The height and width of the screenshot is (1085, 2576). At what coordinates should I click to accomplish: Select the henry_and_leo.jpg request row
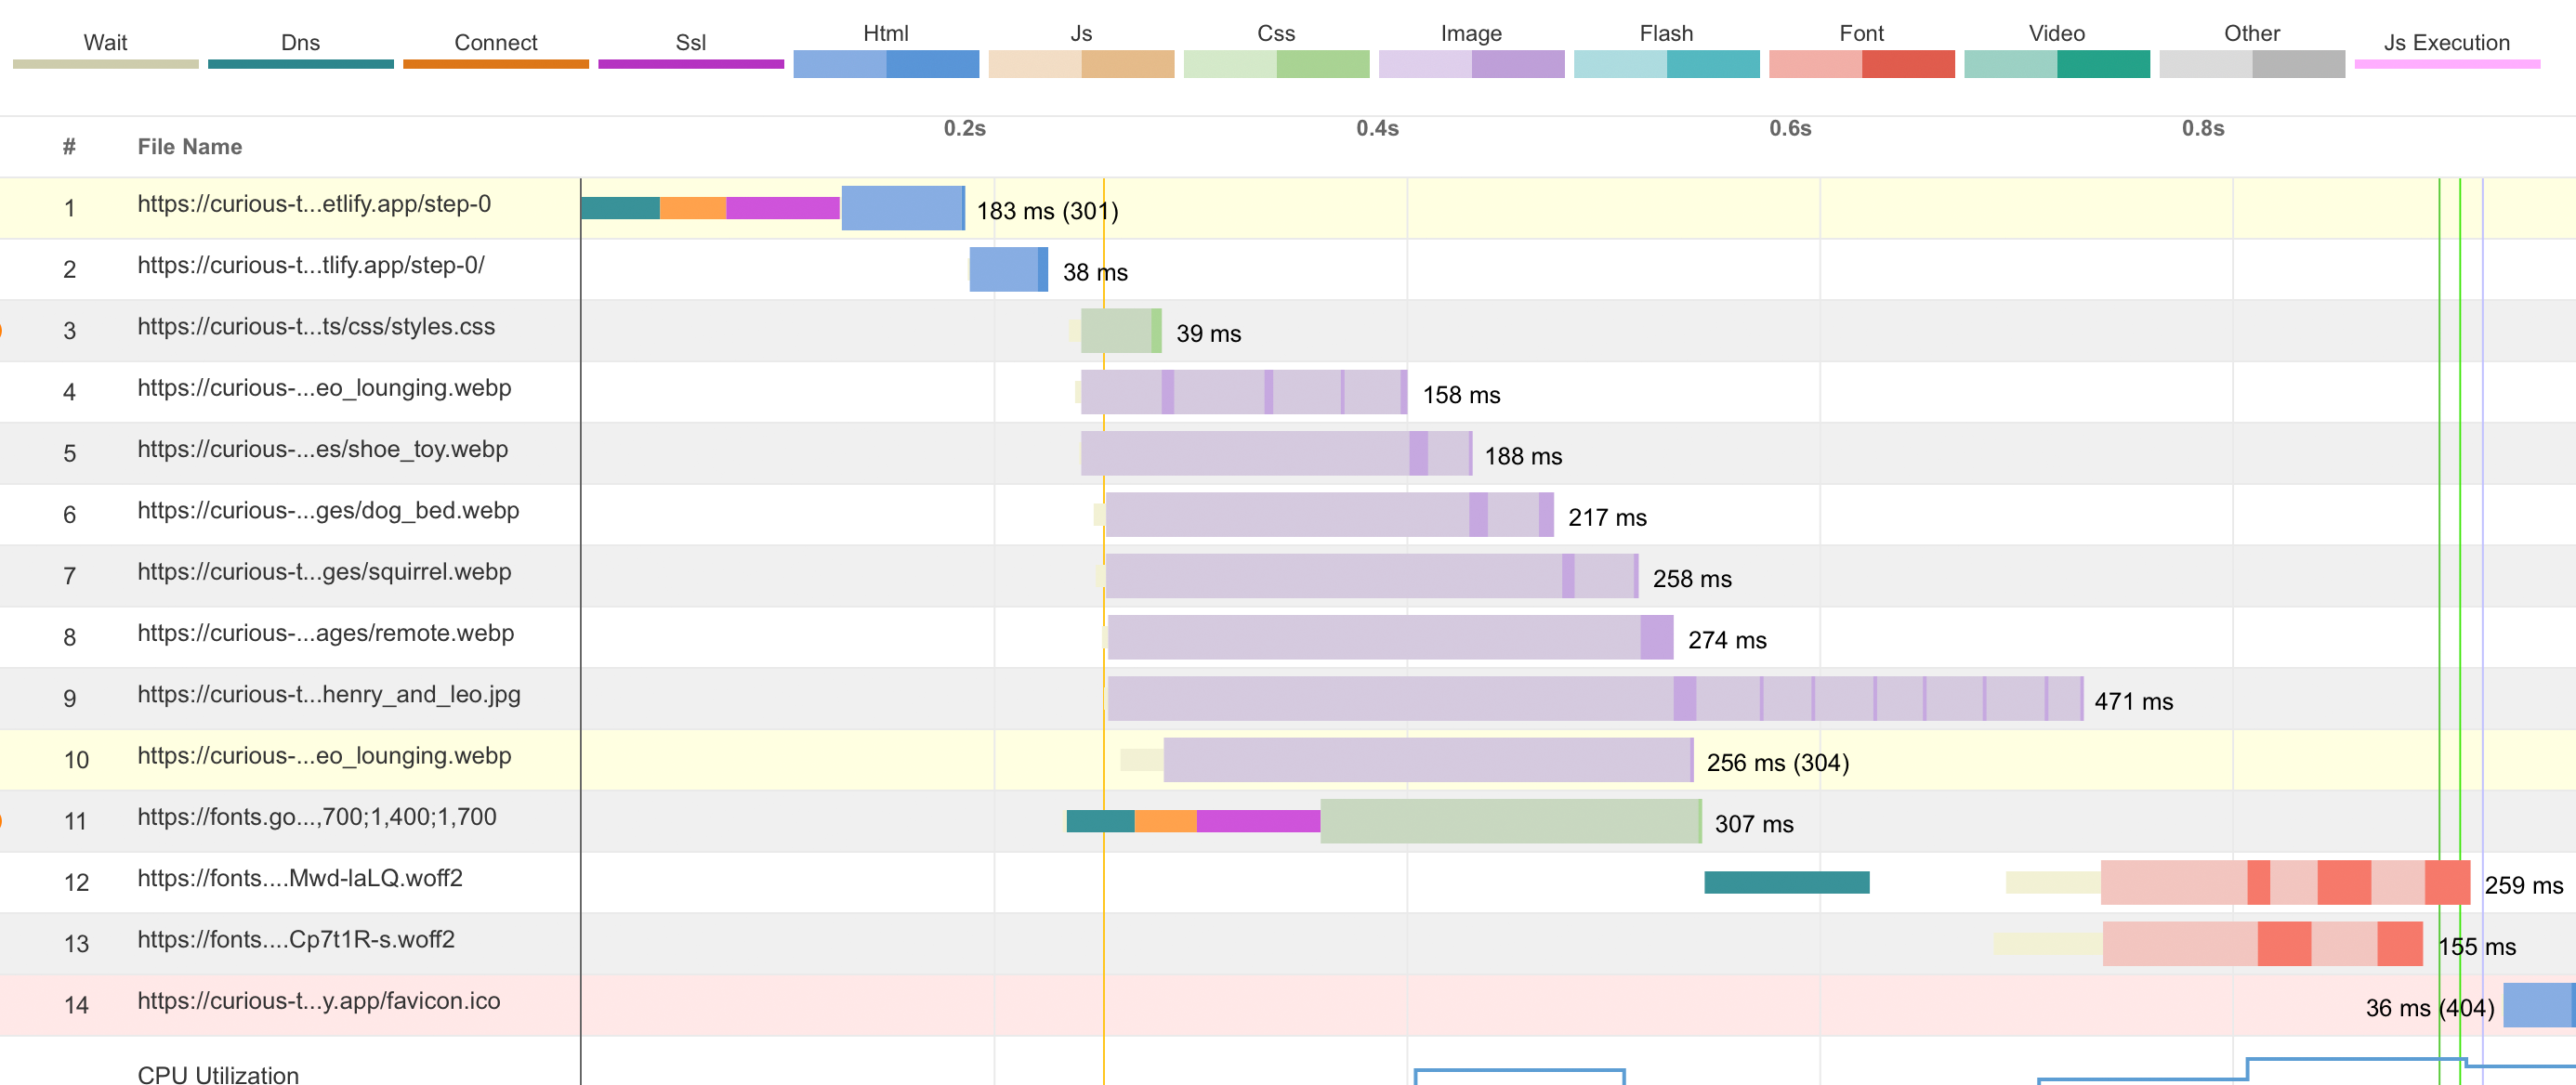click(x=329, y=695)
